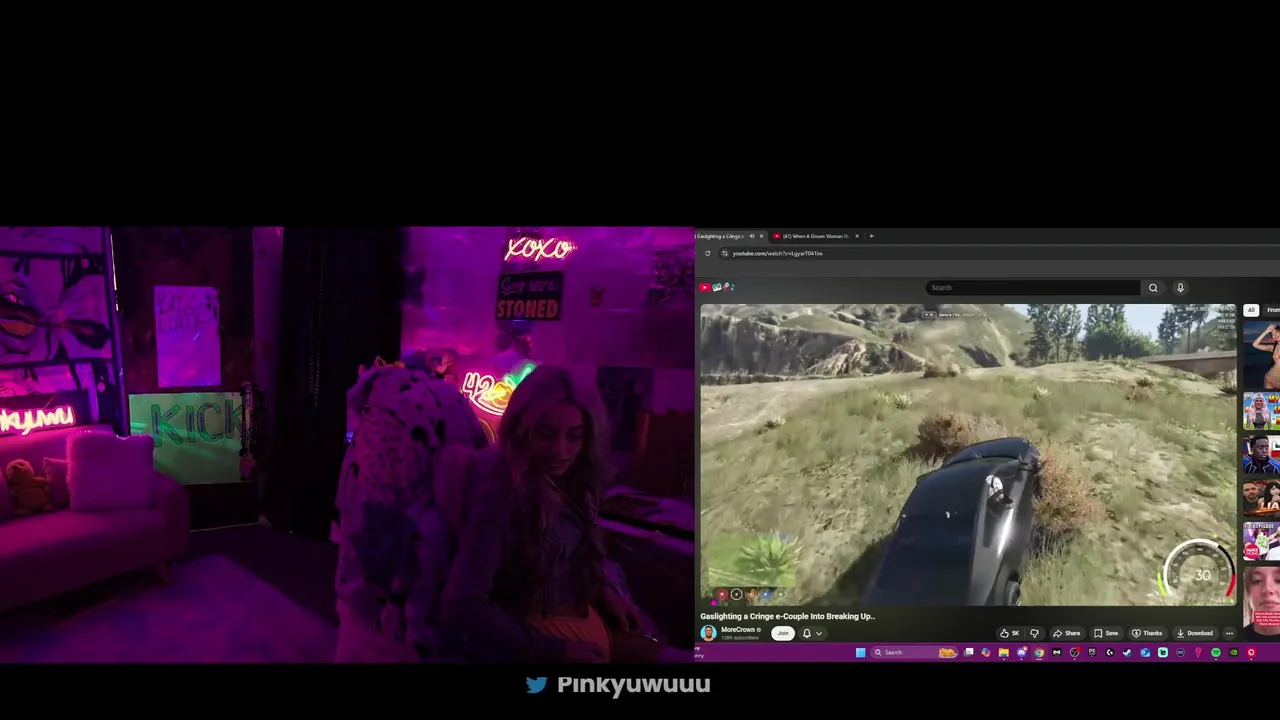Start voice search with microphone icon

click(x=1180, y=288)
